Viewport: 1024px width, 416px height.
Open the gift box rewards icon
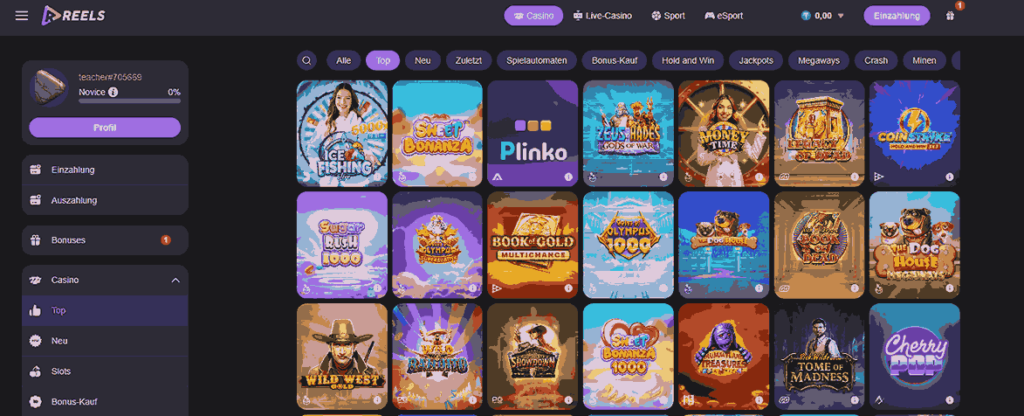(950, 16)
